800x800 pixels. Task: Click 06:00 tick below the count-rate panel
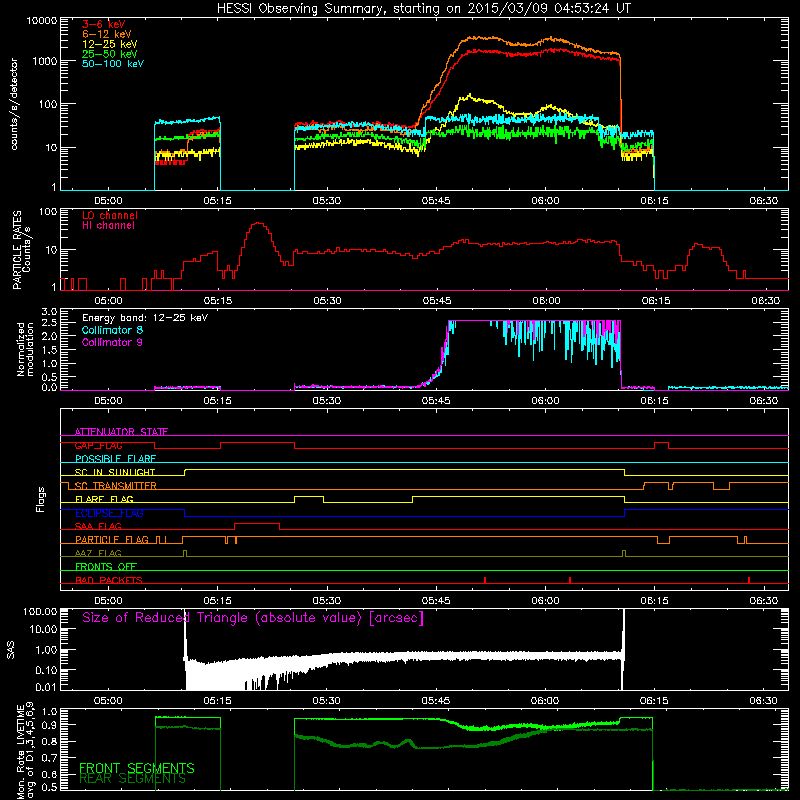tap(545, 201)
